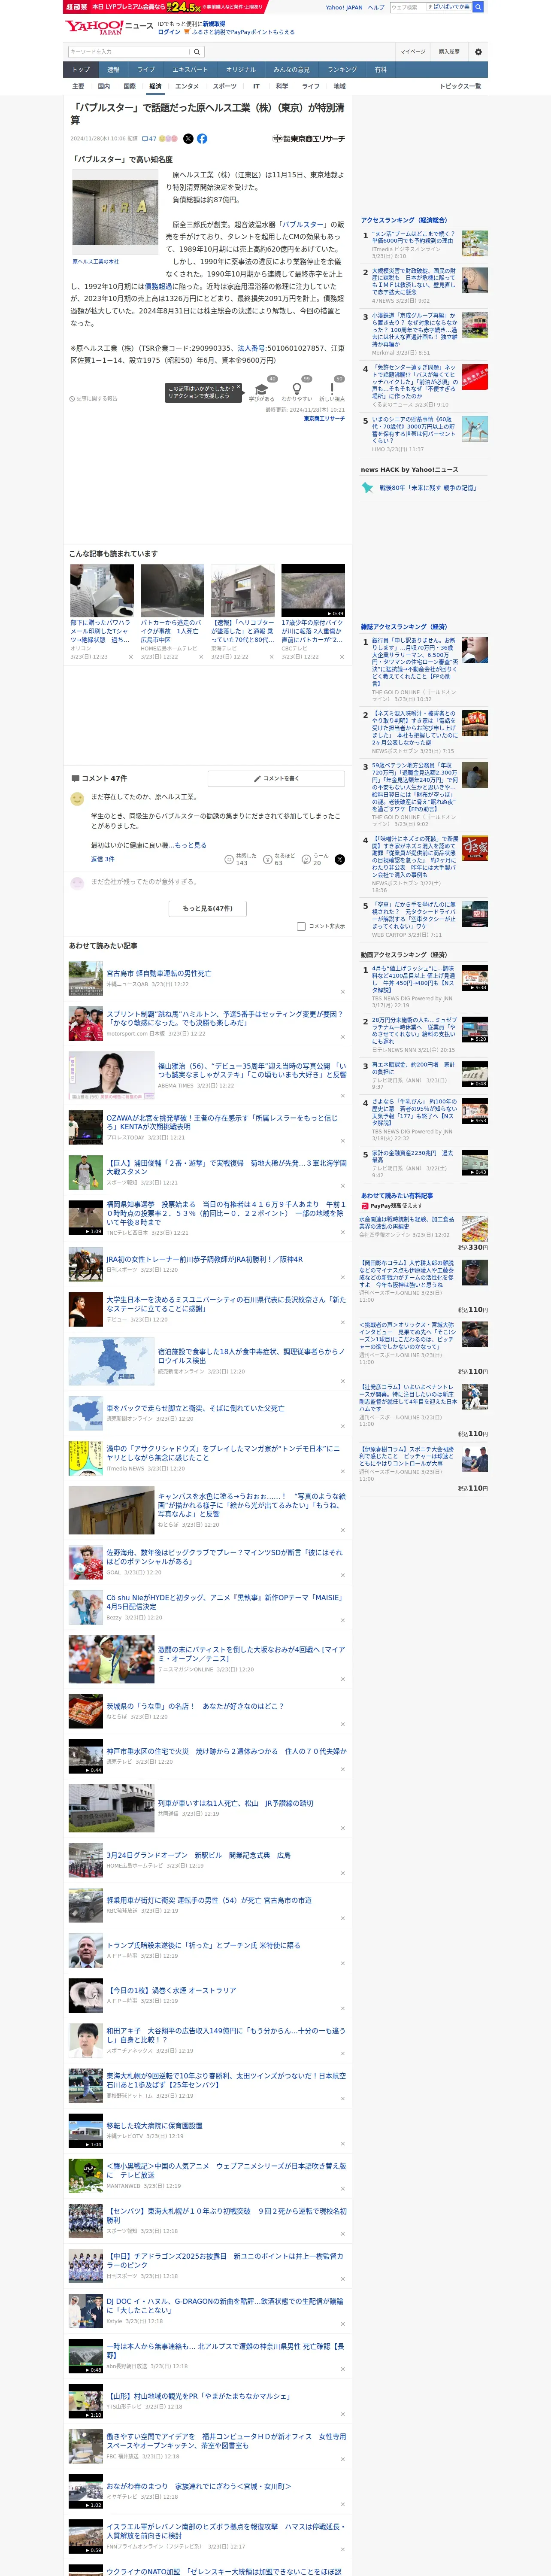Open the ランキング tab
Viewport: 551px width, 2576px height.
pos(342,70)
